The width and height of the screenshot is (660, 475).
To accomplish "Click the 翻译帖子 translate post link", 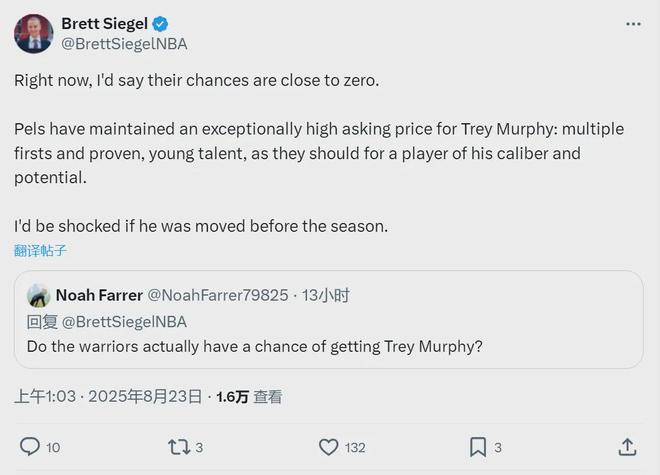I will [41, 251].
